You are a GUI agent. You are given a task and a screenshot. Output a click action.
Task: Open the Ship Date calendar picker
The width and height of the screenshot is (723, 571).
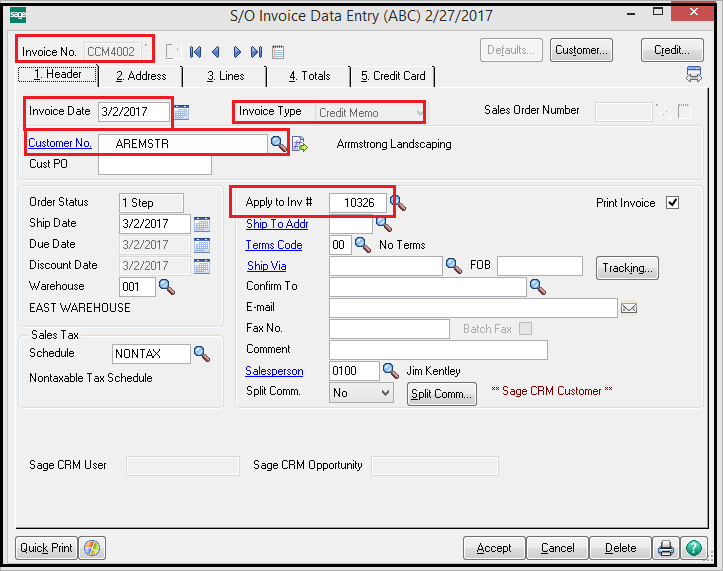(202, 224)
